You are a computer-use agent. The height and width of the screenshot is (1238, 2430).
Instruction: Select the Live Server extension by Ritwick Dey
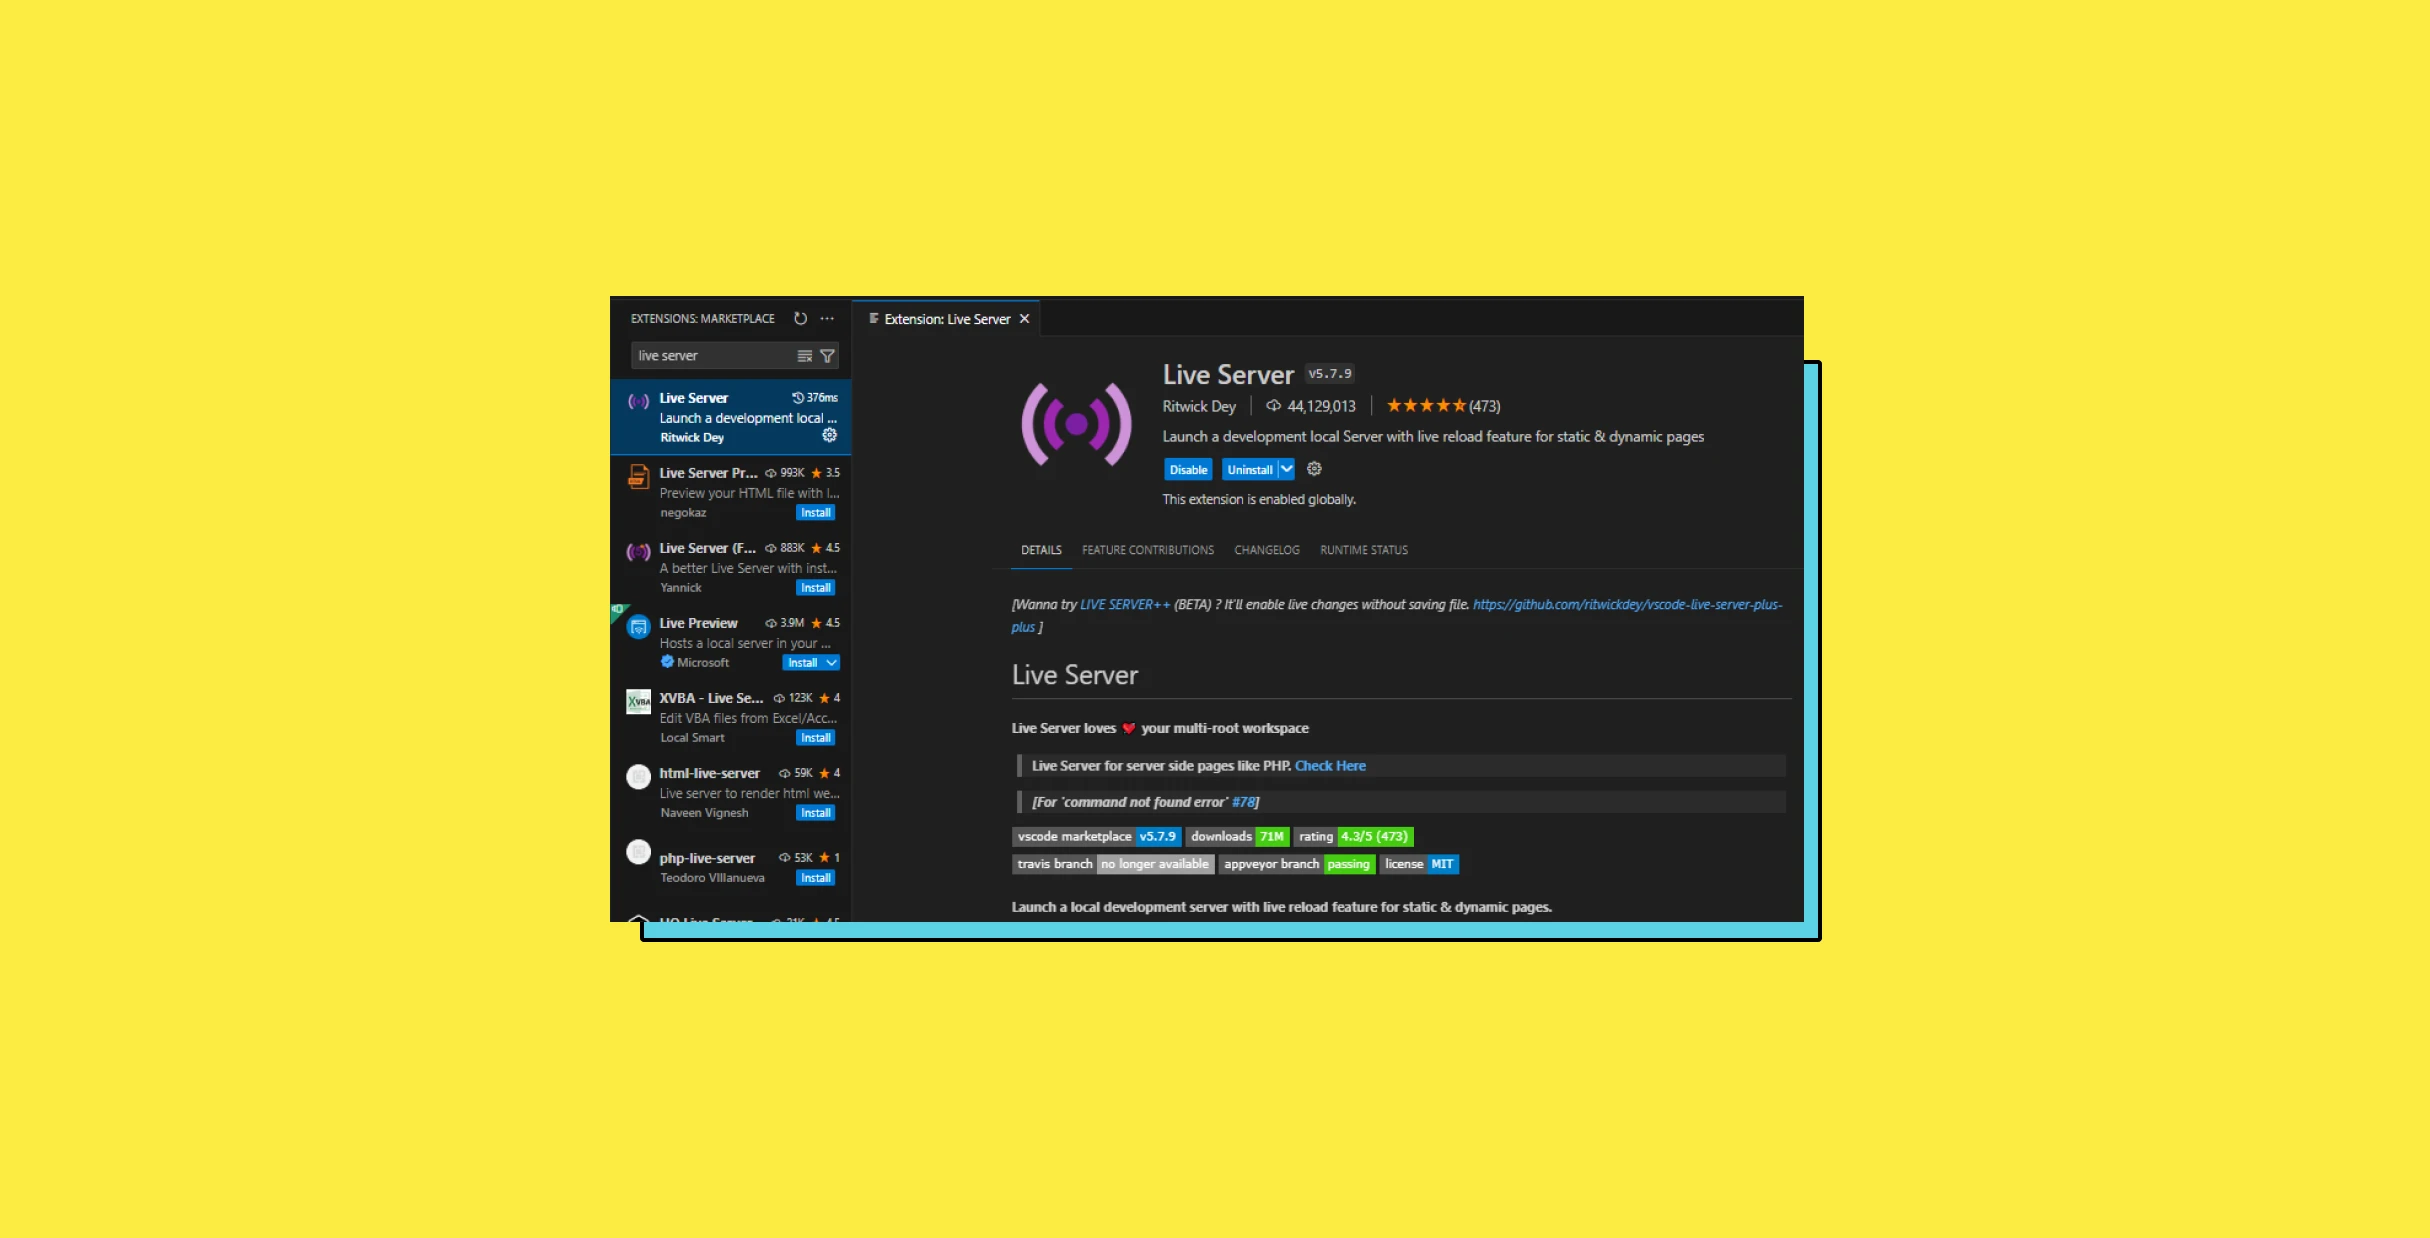[731, 417]
